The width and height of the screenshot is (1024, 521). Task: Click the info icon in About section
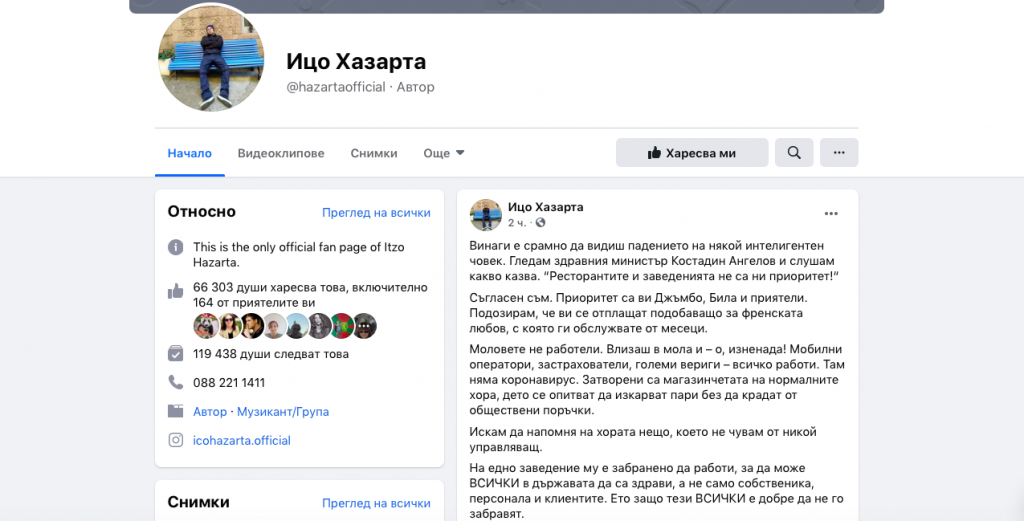coord(175,247)
